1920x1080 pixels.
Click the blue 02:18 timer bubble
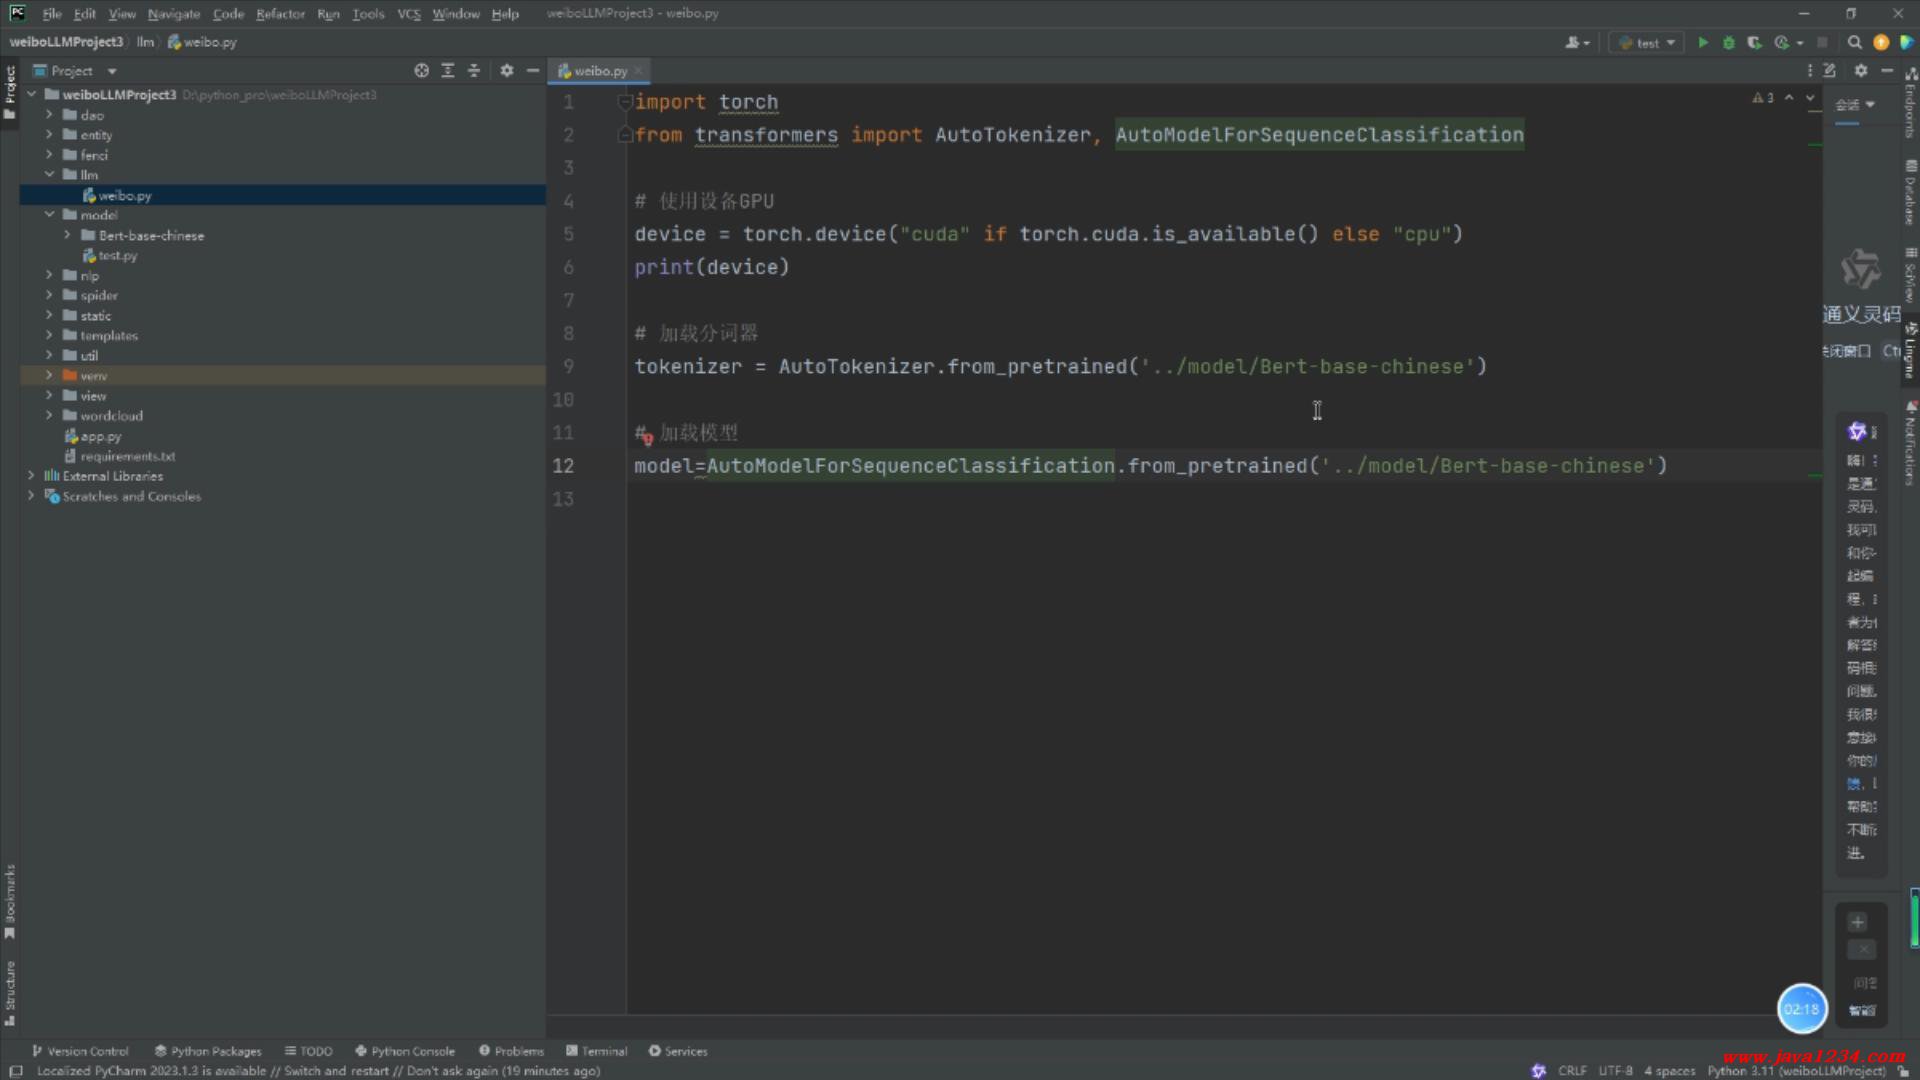pyautogui.click(x=1801, y=1009)
